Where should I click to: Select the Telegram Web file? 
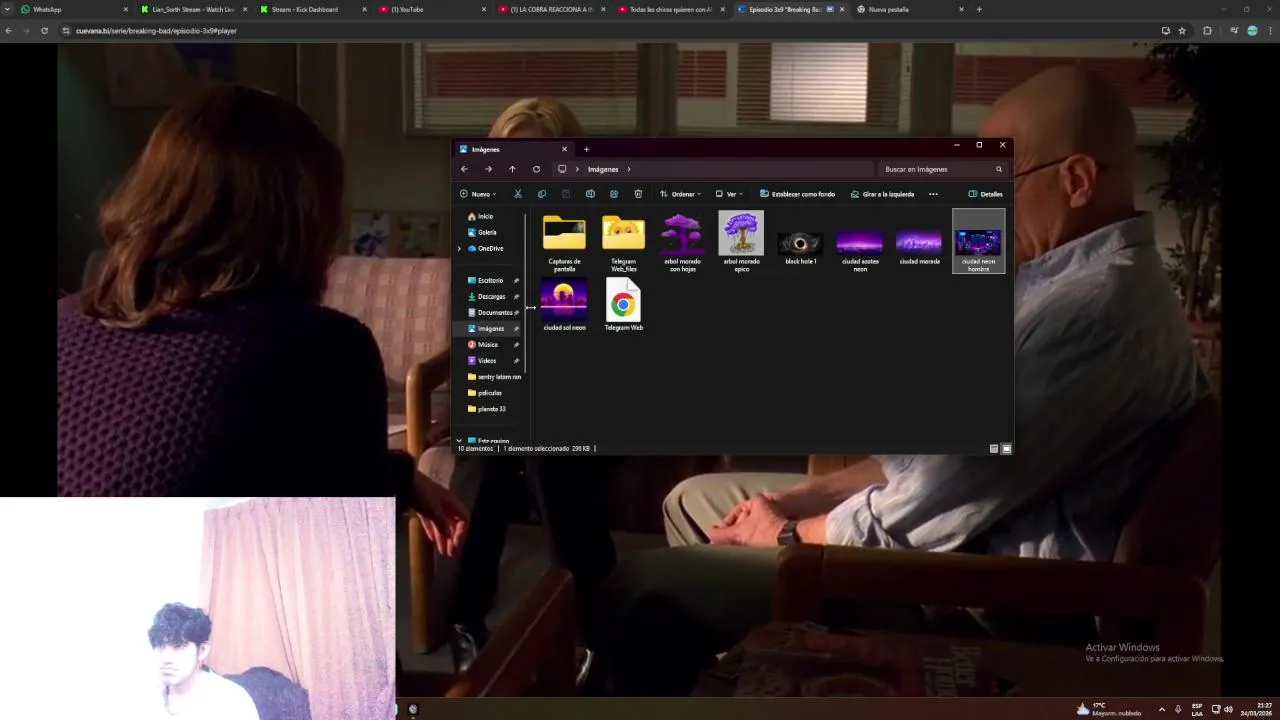click(x=623, y=305)
